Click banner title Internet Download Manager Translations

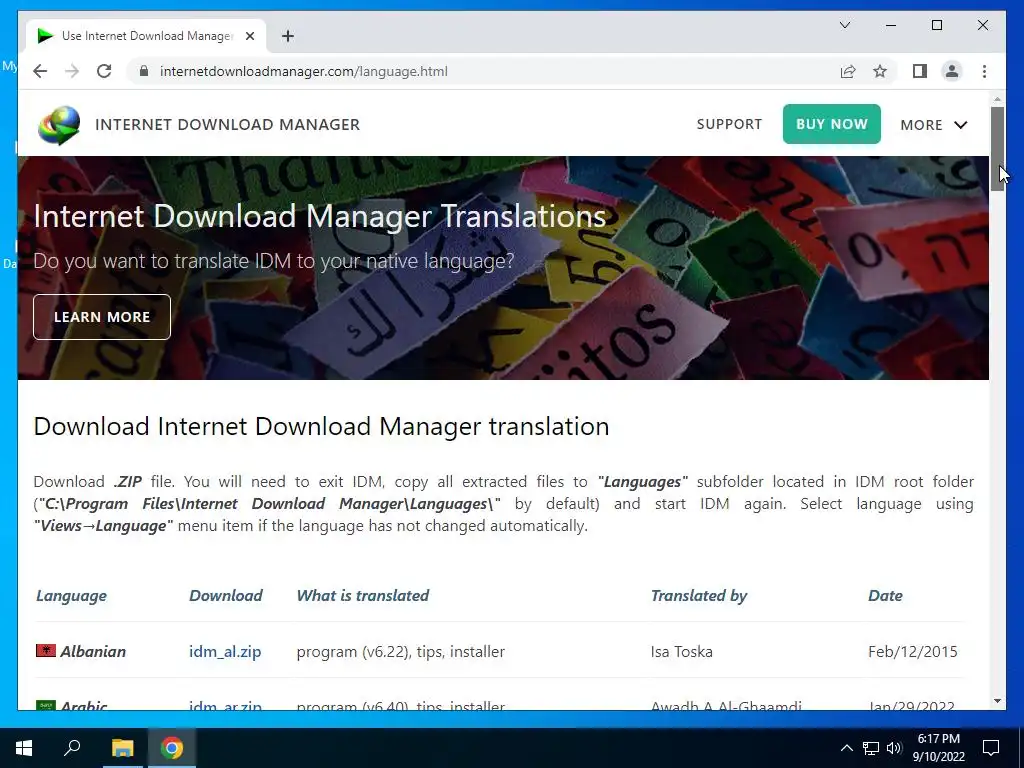pos(320,216)
